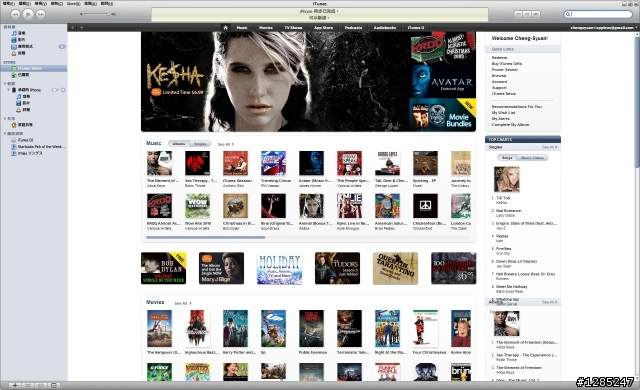
Task: Click the low volume speaker icon
Action: point(81,14)
